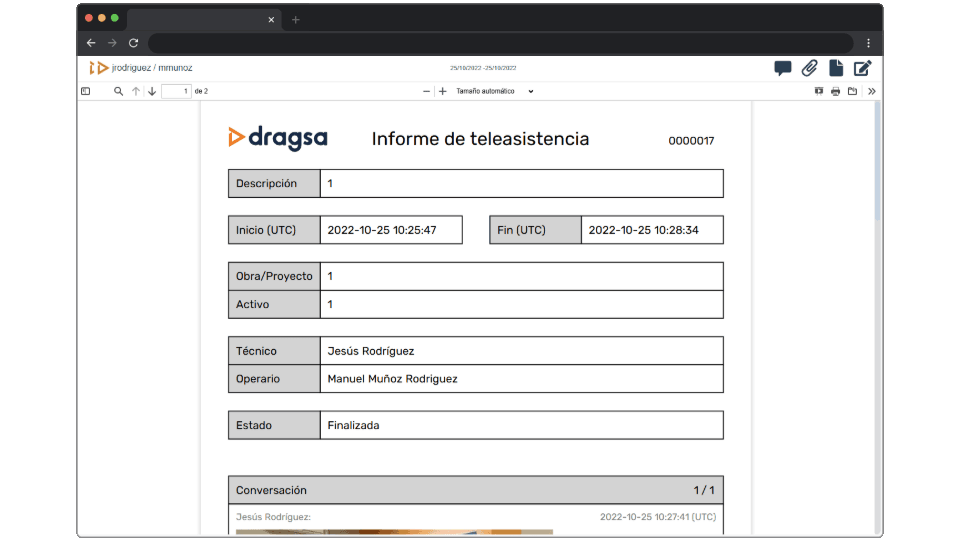This screenshot has width=960, height=540.
Task: Click the download PDF icon
Action: [x=852, y=91]
